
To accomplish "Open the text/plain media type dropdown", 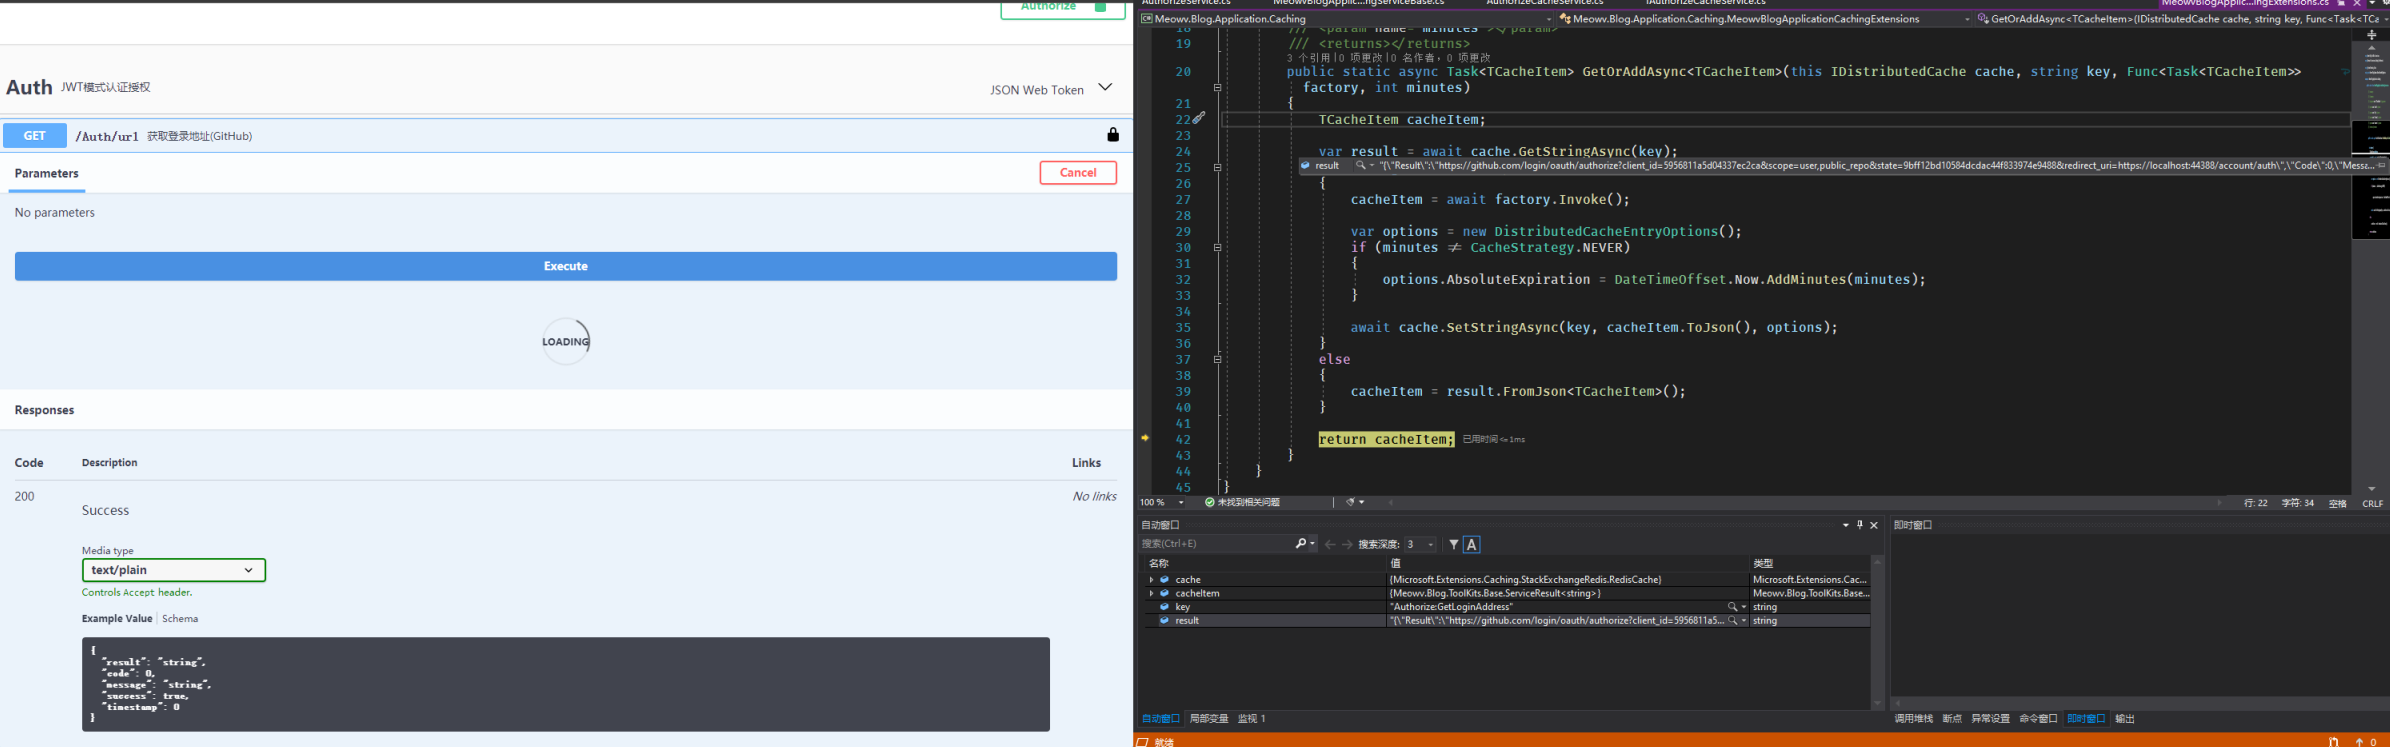I will pos(174,570).
